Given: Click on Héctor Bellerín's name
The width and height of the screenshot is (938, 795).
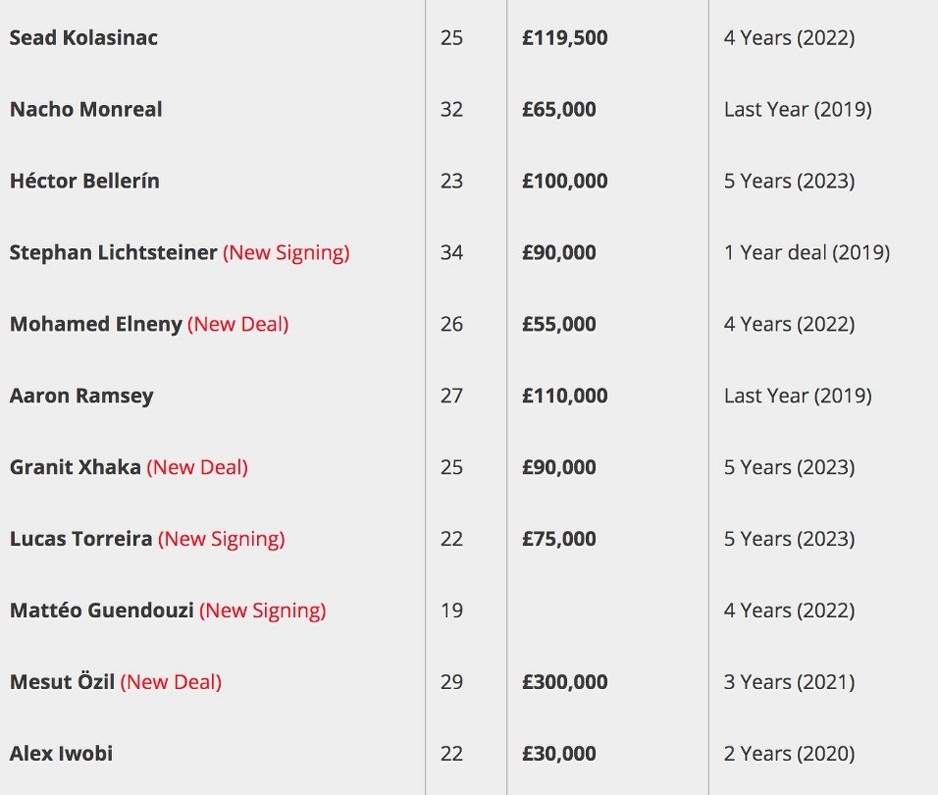Looking at the screenshot, I should [x=85, y=181].
